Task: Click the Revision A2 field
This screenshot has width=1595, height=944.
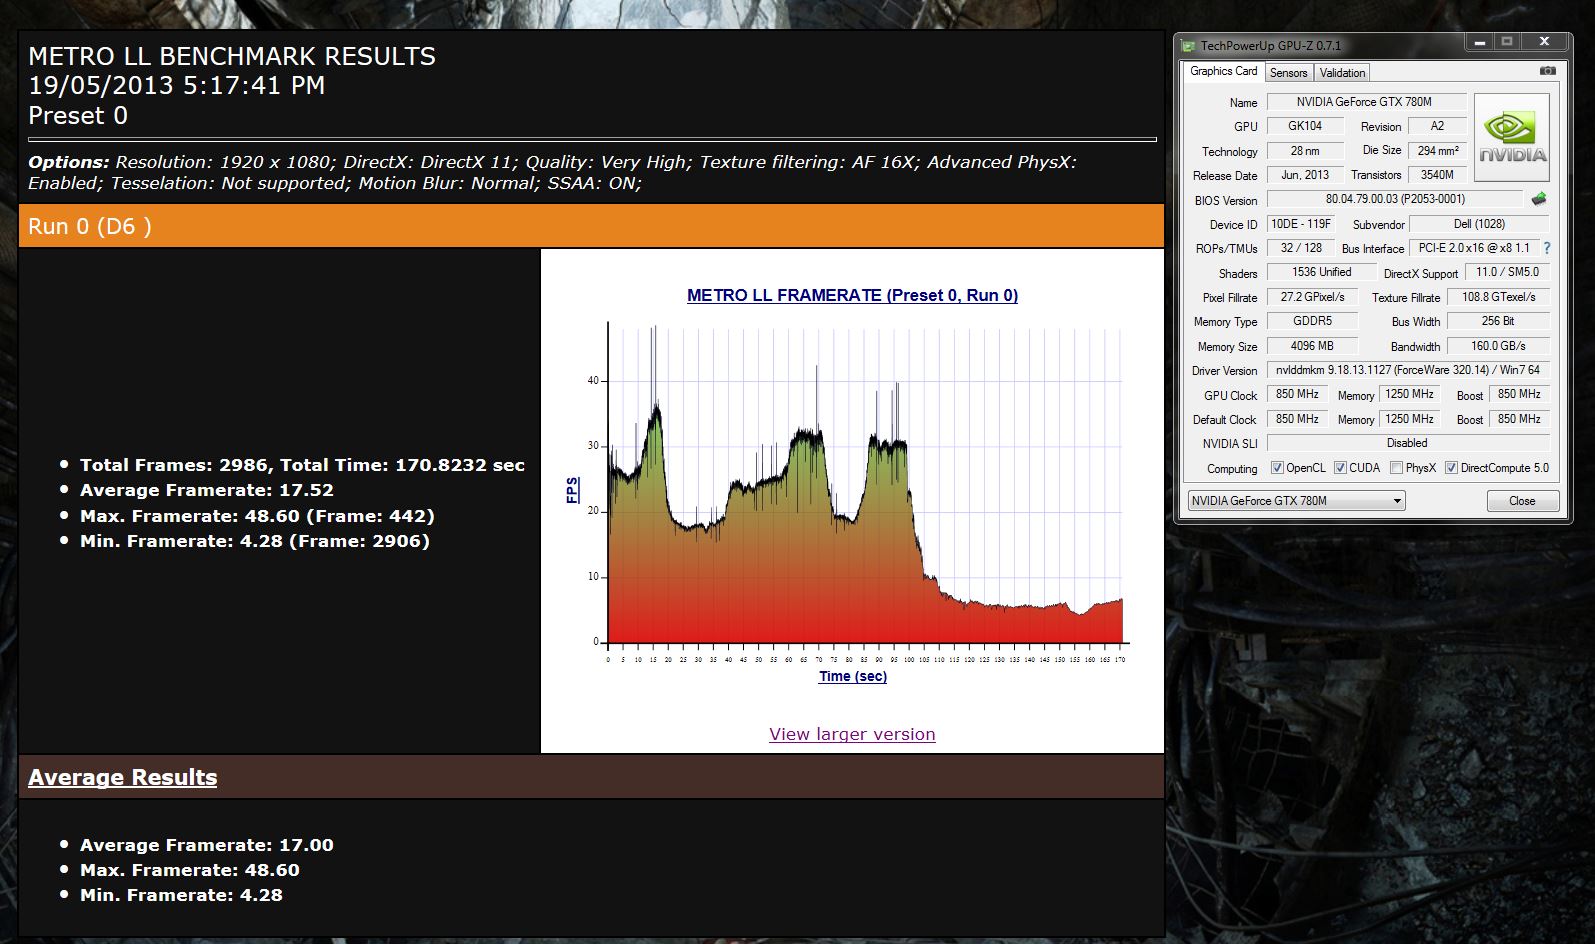Action: click(1437, 126)
